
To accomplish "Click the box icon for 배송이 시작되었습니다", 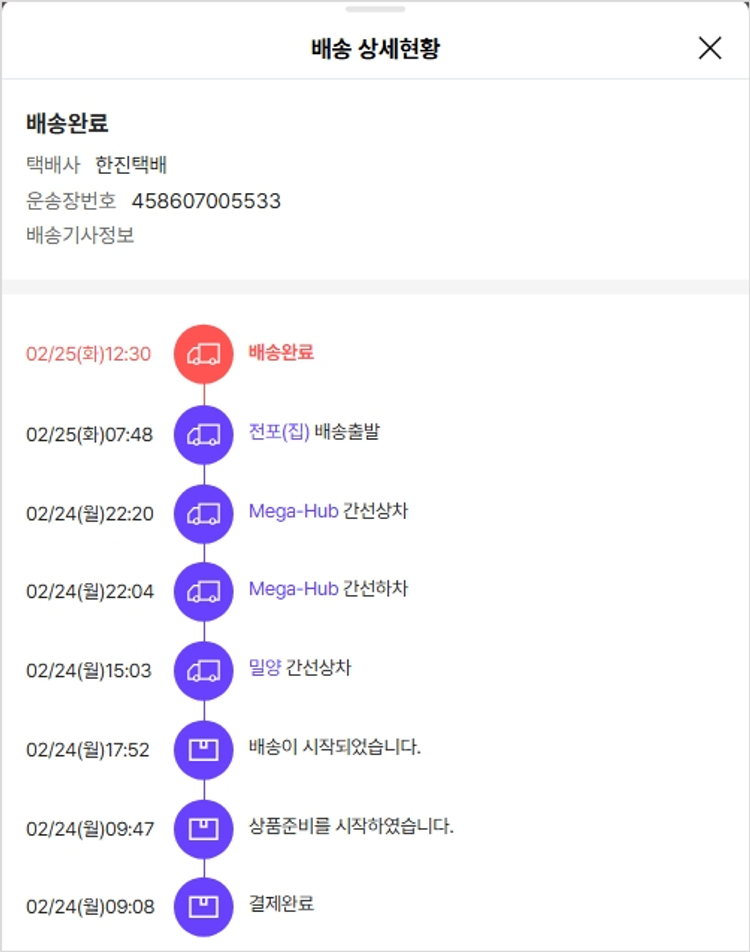I will coord(204,749).
